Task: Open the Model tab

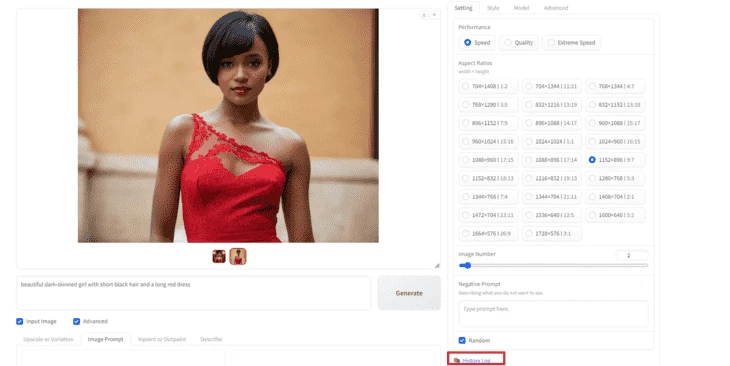Action: (x=521, y=8)
